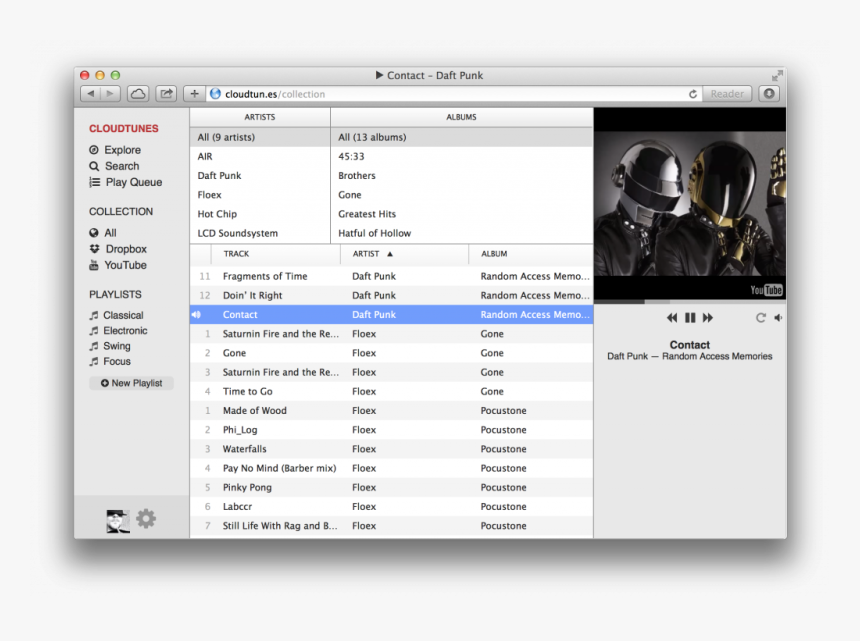Viewport: 860px width, 641px height.
Task: Select the Phi_Log track
Action: [392, 430]
